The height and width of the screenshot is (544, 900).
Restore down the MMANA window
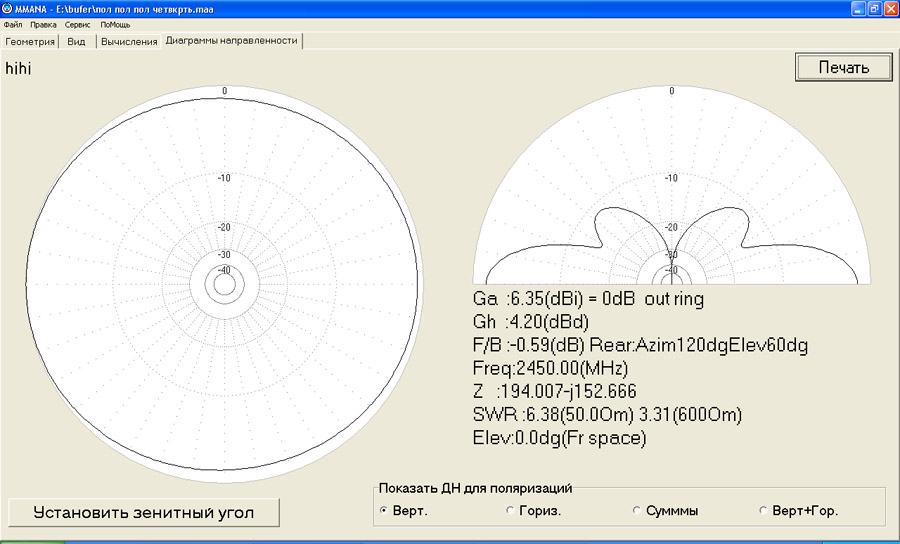pyautogui.click(x=874, y=9)
